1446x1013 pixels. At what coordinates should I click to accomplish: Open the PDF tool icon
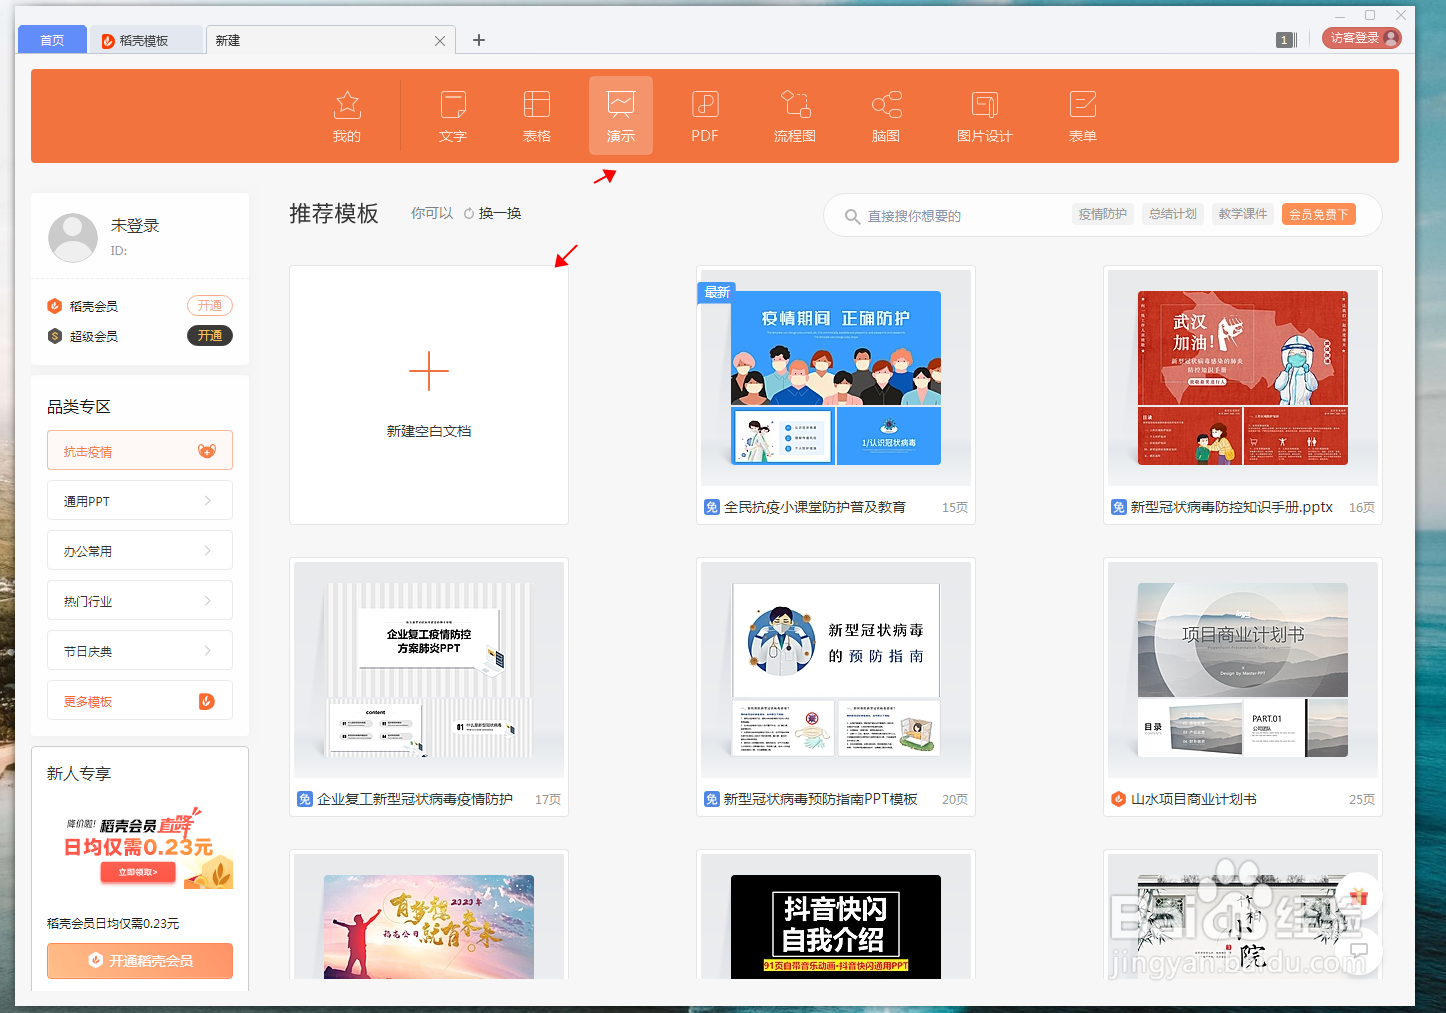(x=704, y=113)
